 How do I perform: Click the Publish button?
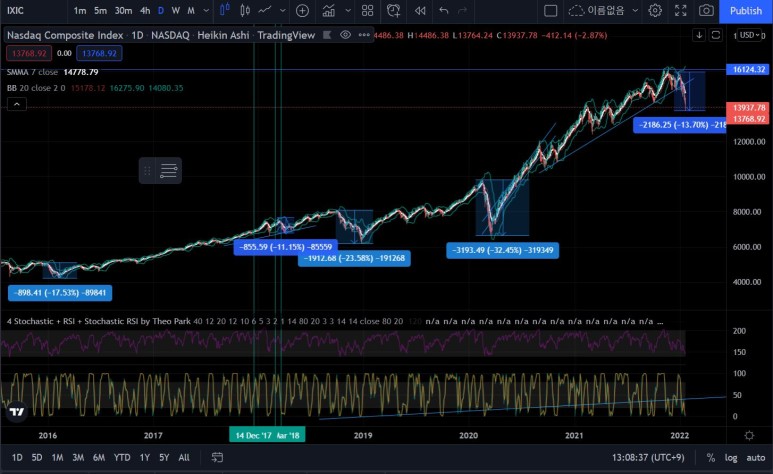pos(745,11)
